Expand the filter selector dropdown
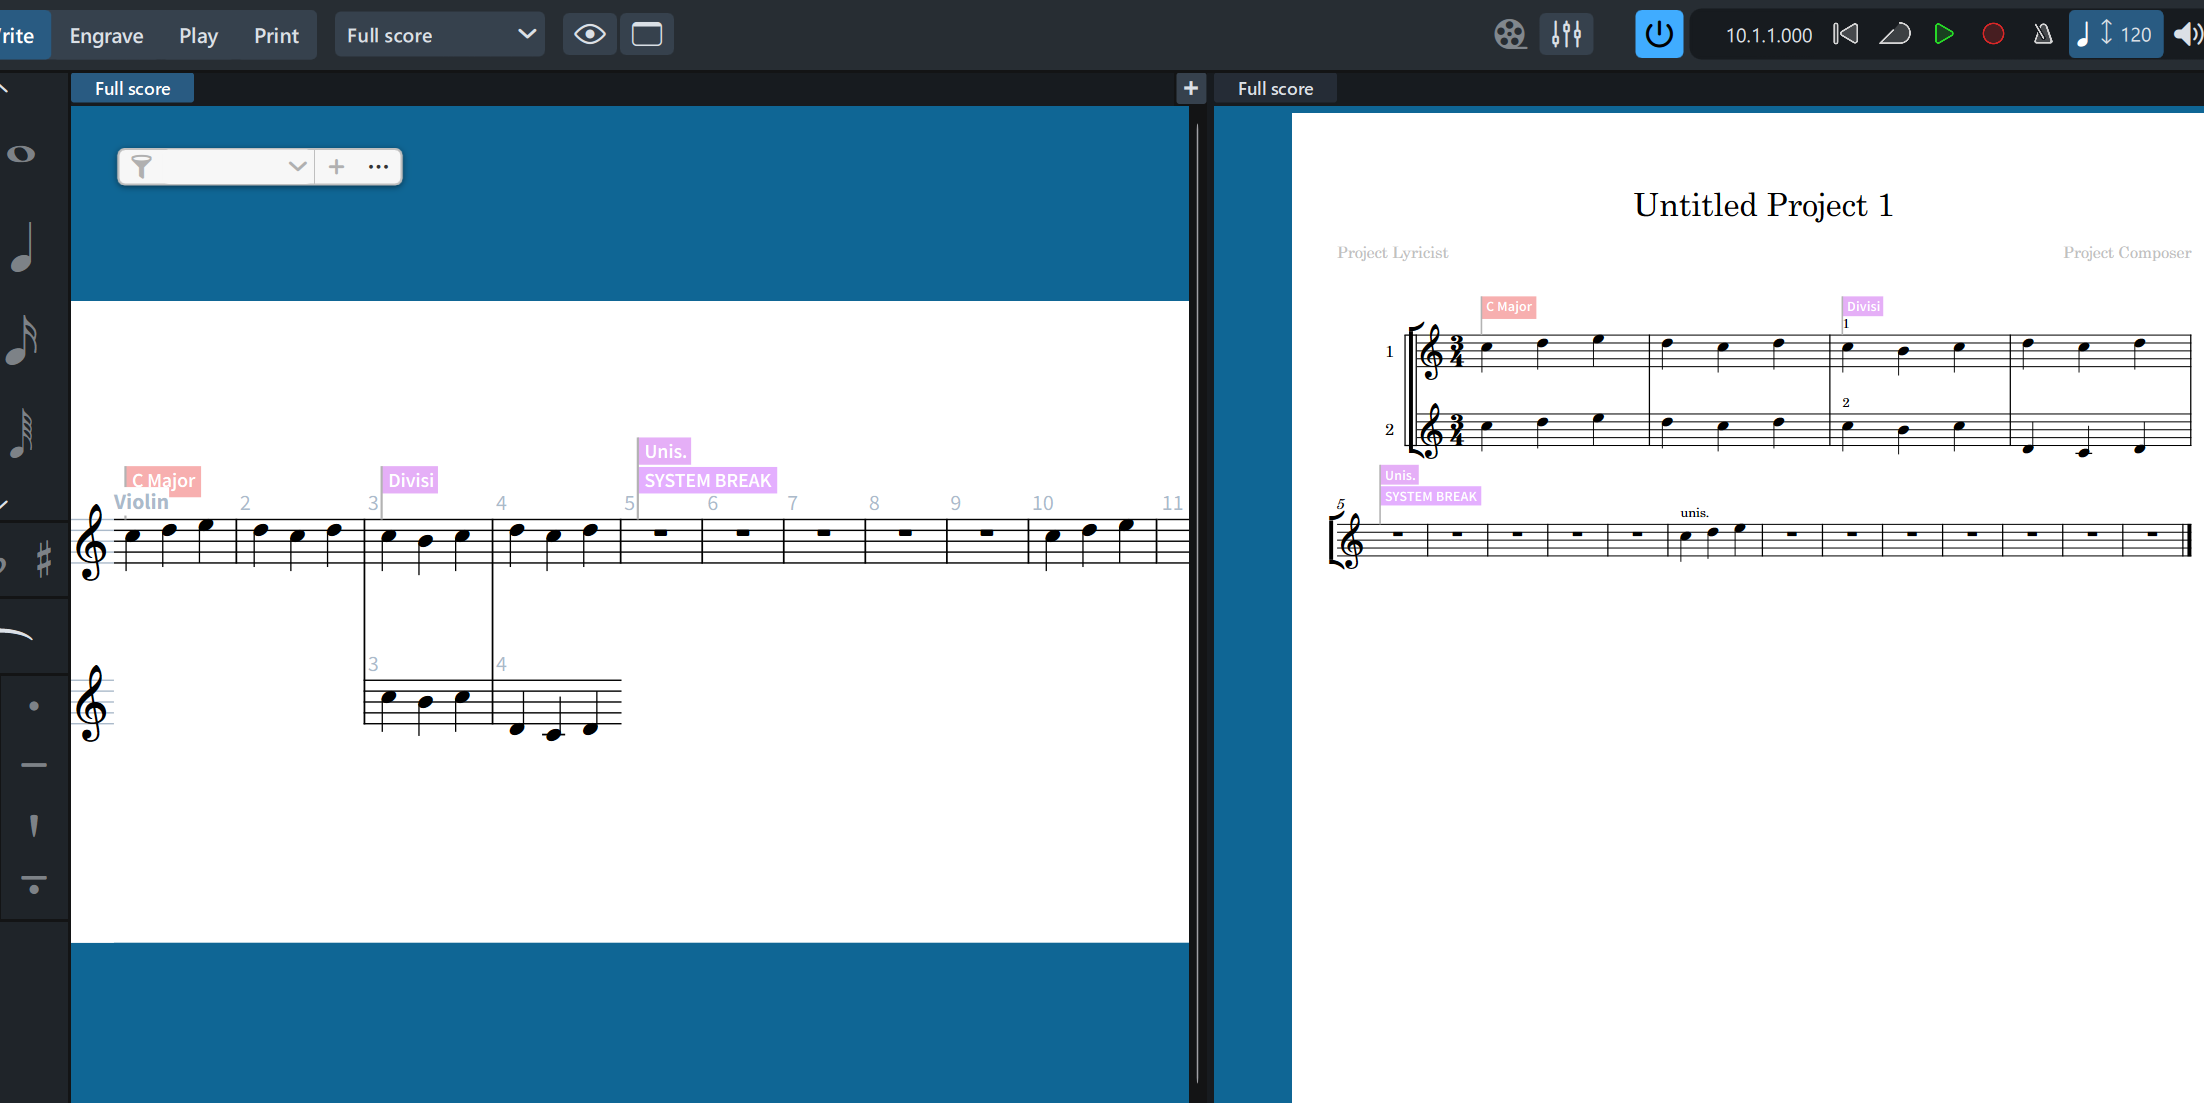2204x1103 pixels. 297,167
